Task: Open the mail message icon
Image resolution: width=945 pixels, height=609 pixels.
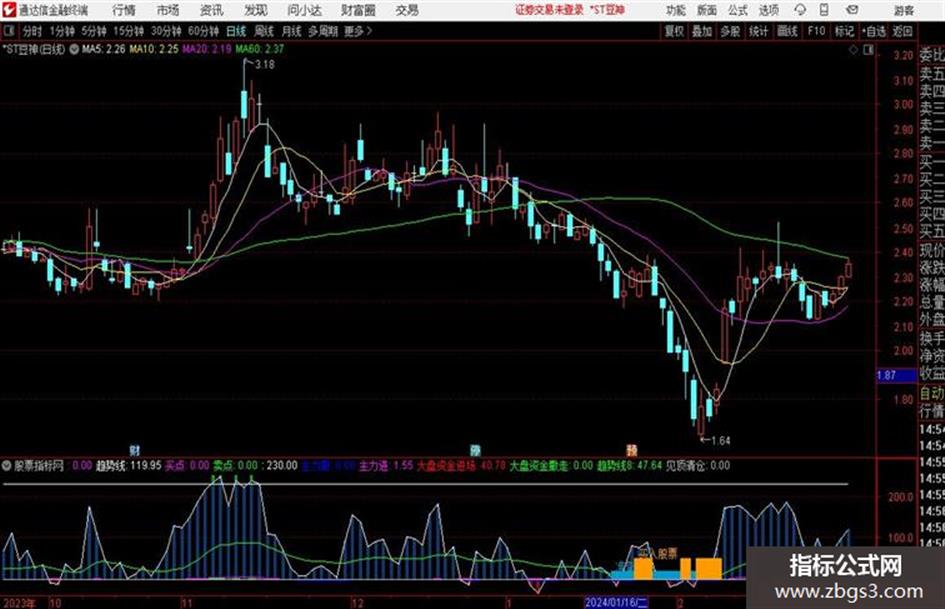Action: click(x=852, y=10)
